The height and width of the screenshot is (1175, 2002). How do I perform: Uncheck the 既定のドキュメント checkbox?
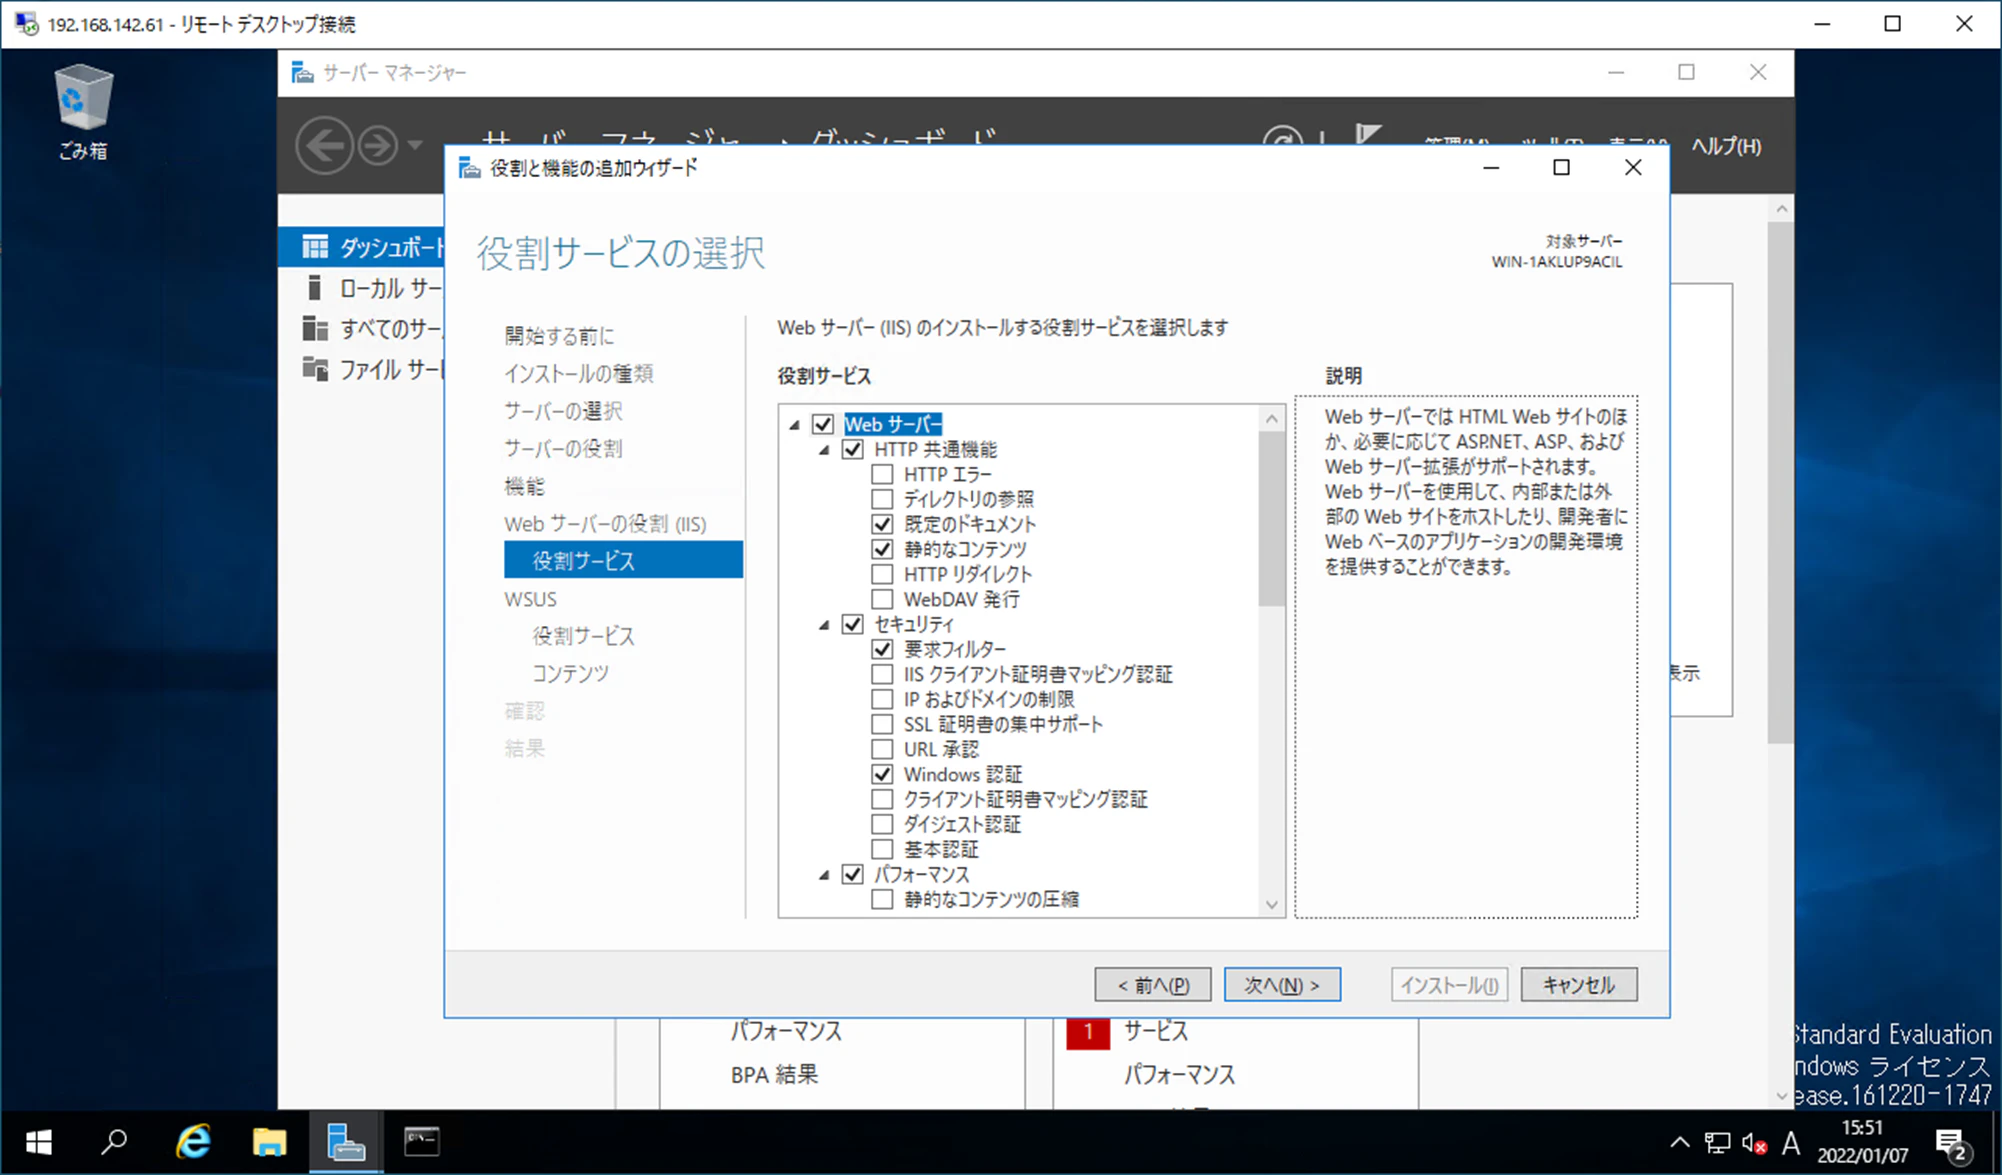882,524
